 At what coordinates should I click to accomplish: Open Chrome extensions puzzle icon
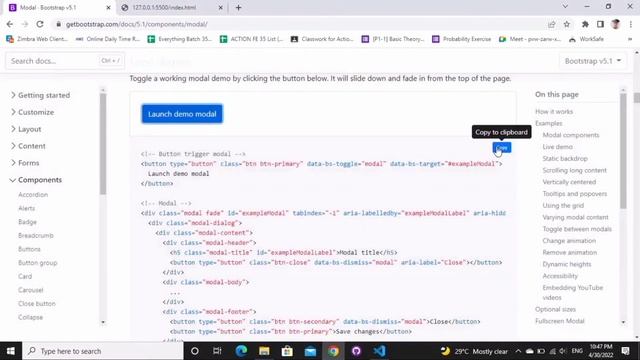[585, 24]
